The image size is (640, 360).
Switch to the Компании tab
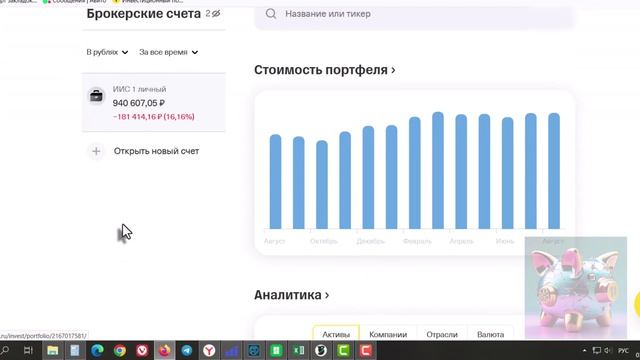tap(388, 334)
